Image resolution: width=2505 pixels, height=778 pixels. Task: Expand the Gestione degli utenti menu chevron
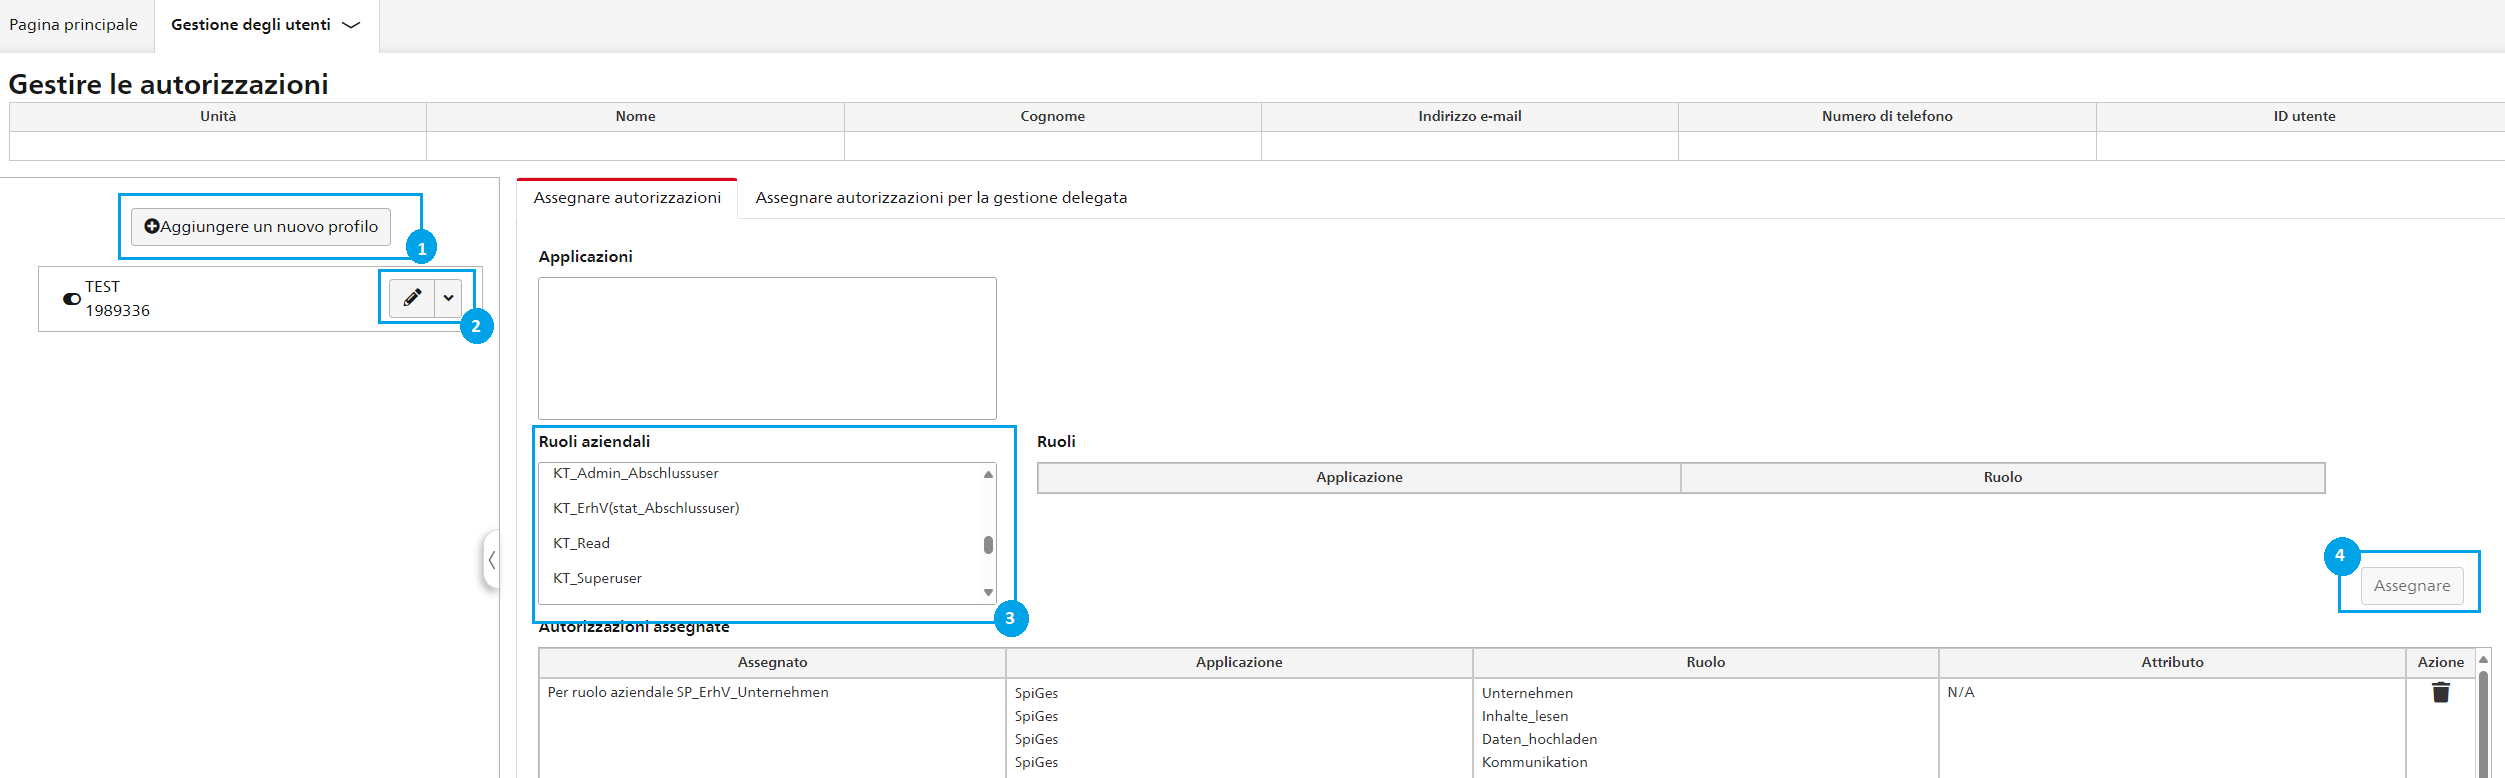(351, 25)
